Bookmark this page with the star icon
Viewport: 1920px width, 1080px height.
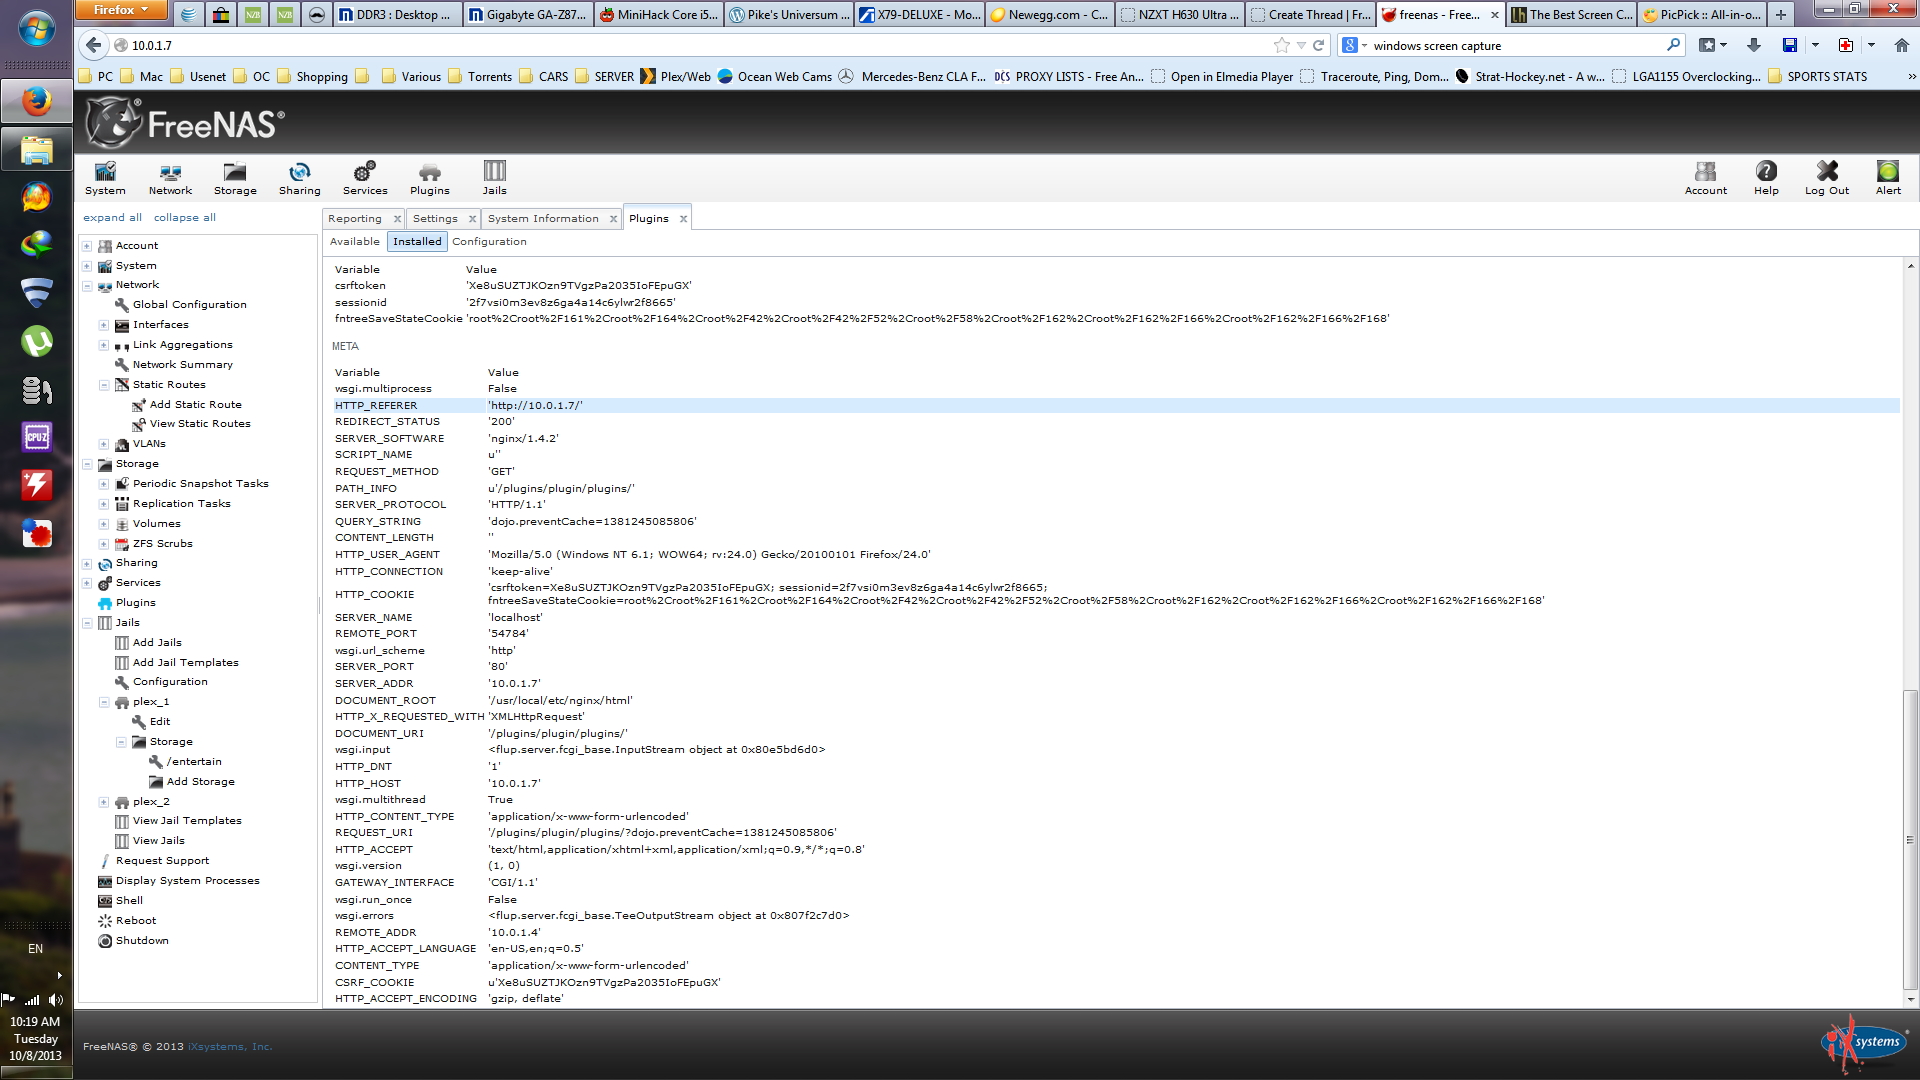tap(1281, 45)
